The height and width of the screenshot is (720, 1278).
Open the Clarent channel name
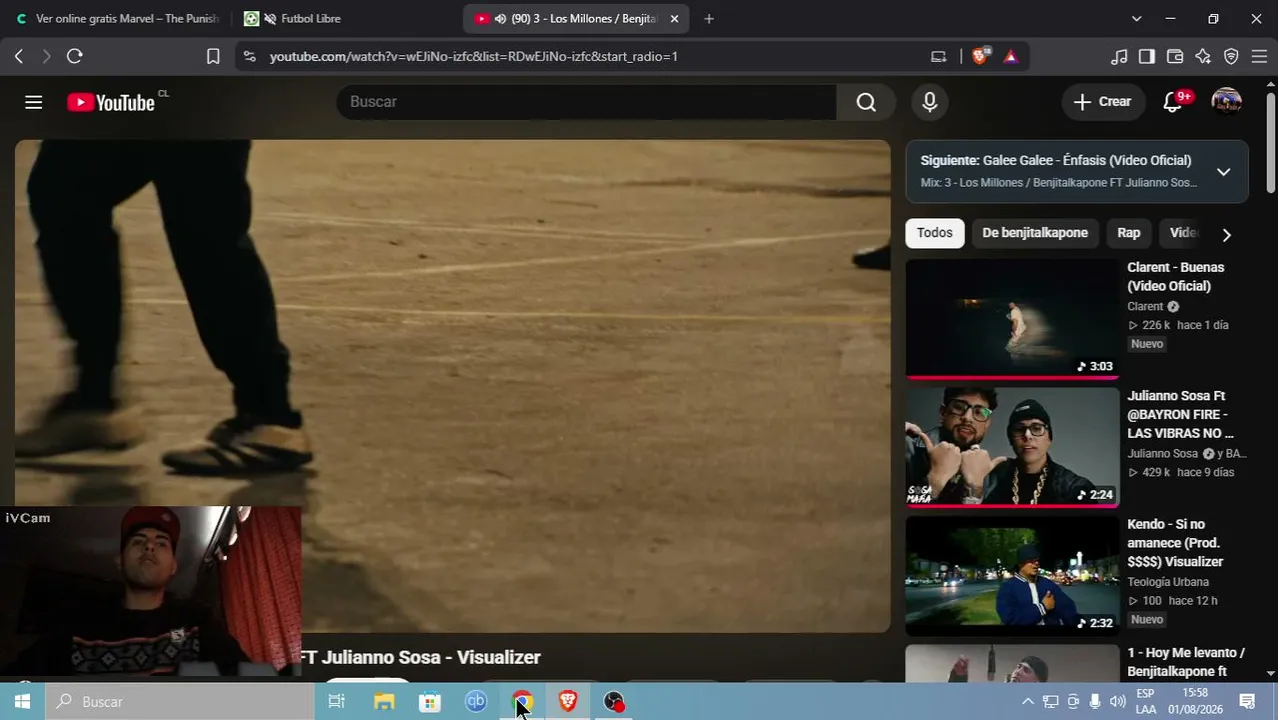pyautogui.click(x=1145, y=306)
